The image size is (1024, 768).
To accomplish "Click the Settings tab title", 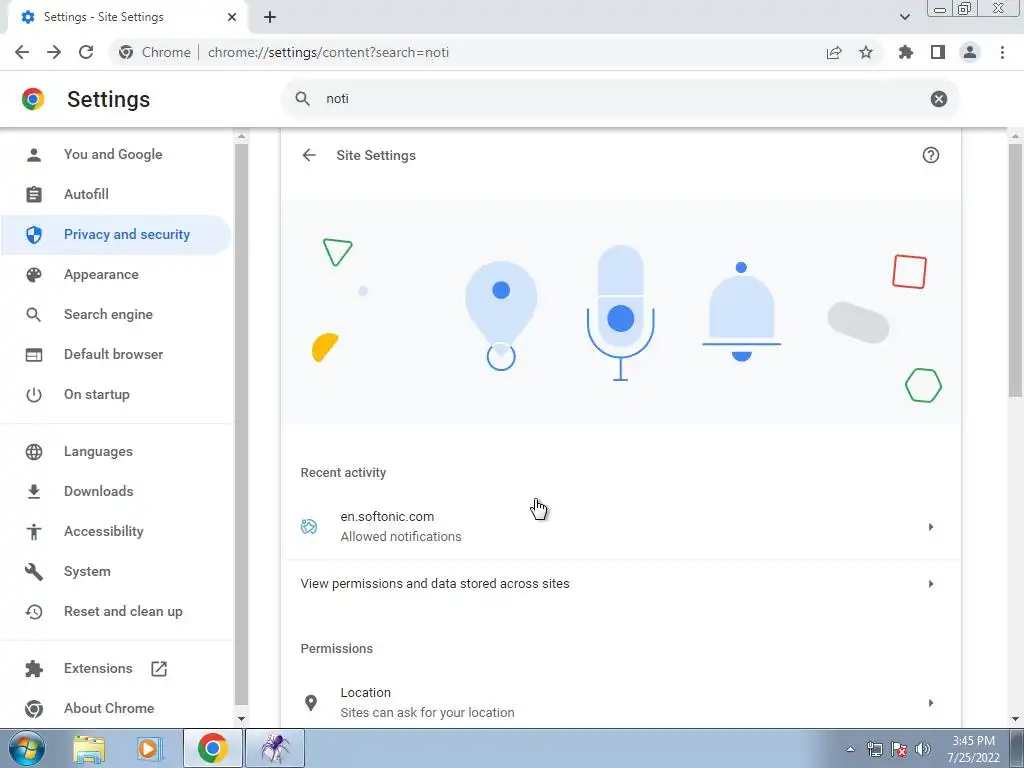I will pyautogui.click(x=104, y=17).
